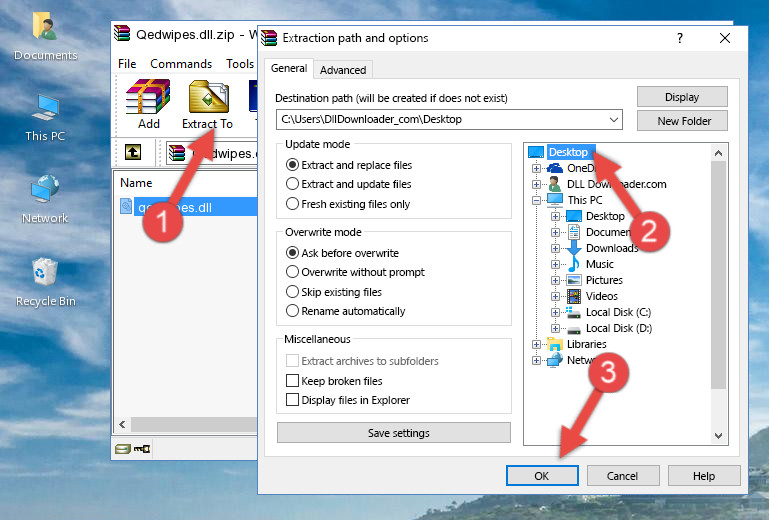This screenshot has width=769, height=520.
Task: Click the Add archive toolbar icon
Action: pos(148,97)
